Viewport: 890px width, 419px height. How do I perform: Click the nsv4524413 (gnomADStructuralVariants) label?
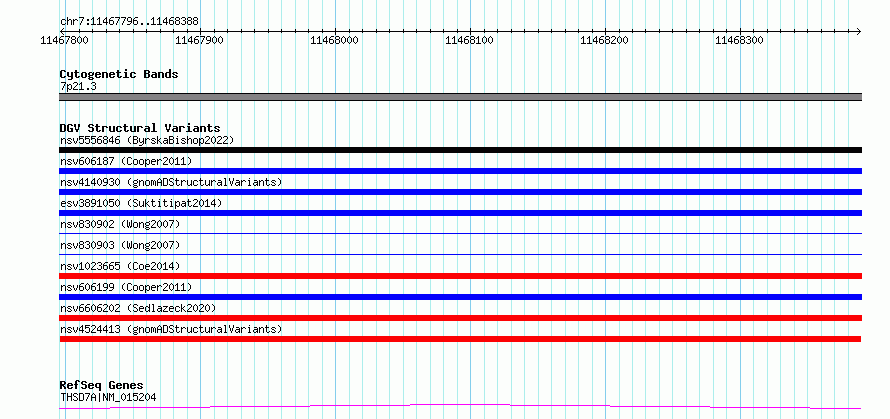[x=171, y=329]
